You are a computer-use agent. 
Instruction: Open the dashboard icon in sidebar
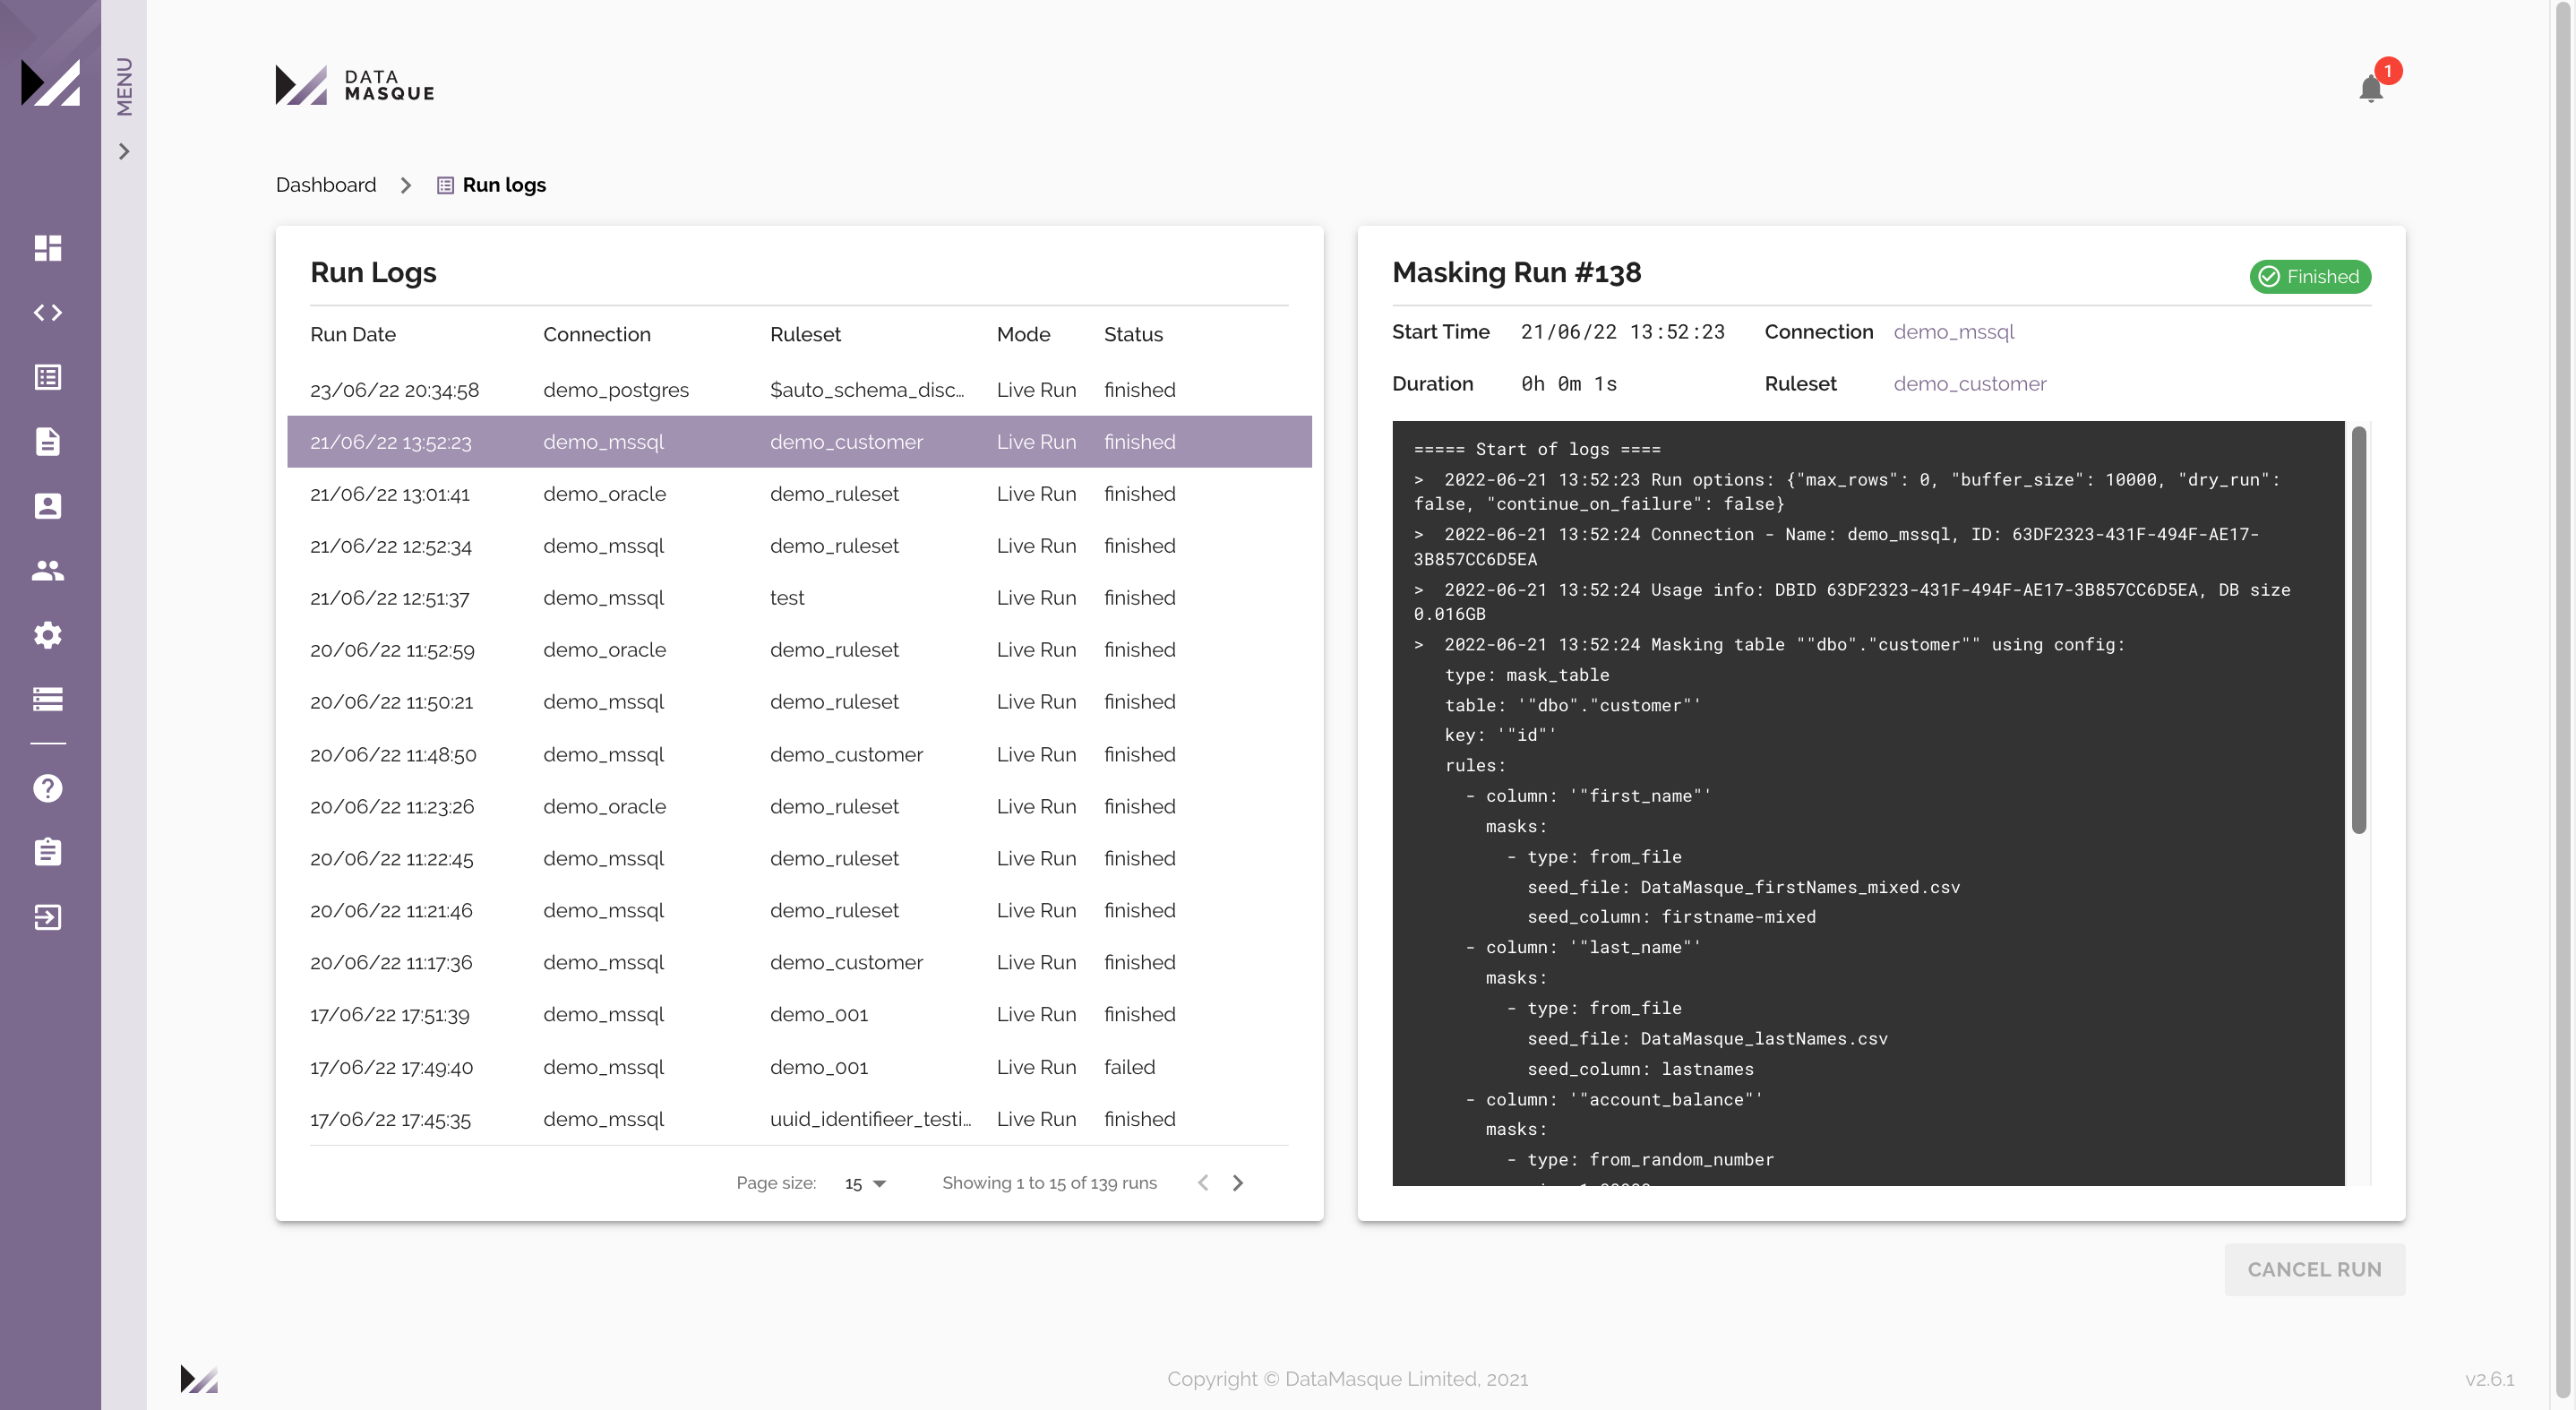[48, 247]
